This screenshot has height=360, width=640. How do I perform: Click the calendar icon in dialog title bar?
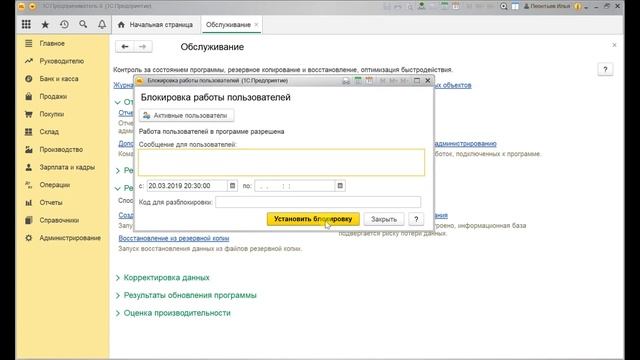[369, 81]
